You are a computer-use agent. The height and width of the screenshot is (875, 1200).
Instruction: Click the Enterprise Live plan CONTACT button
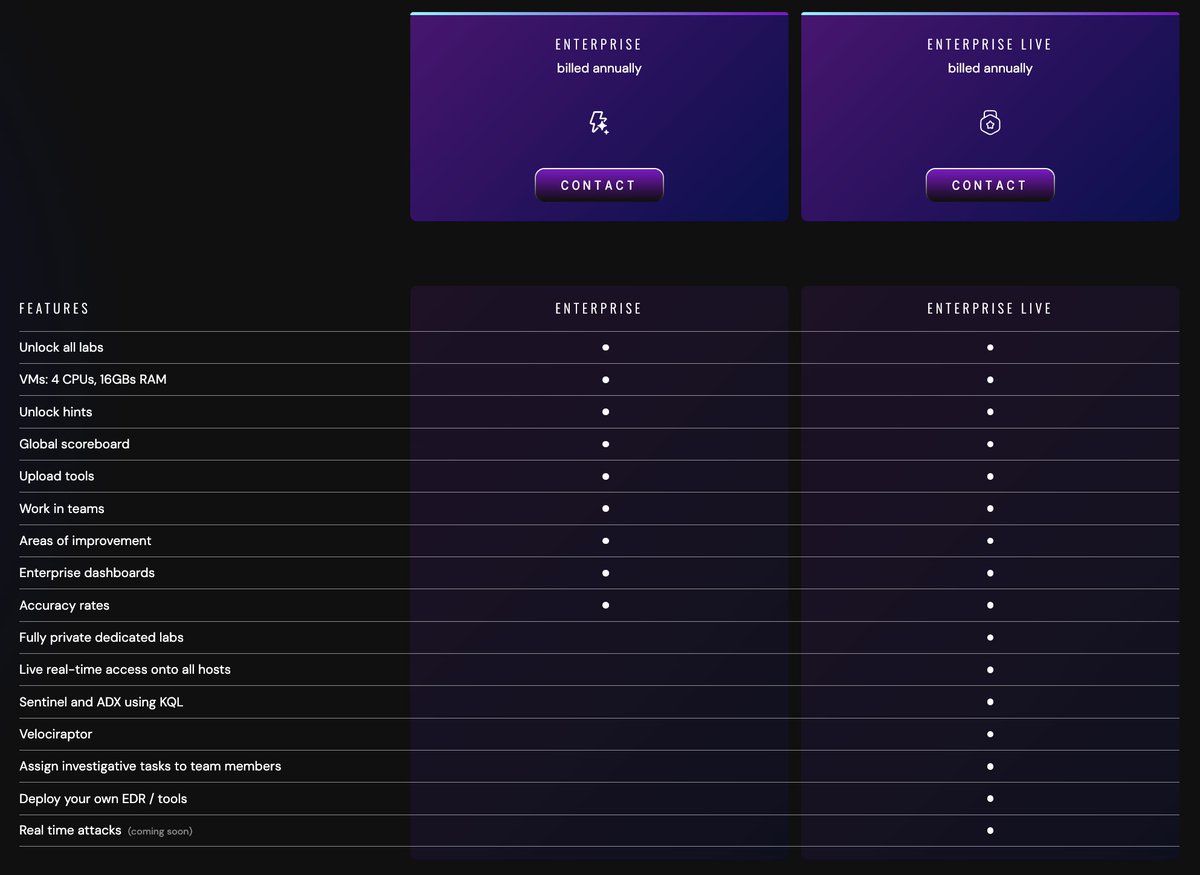990,185
